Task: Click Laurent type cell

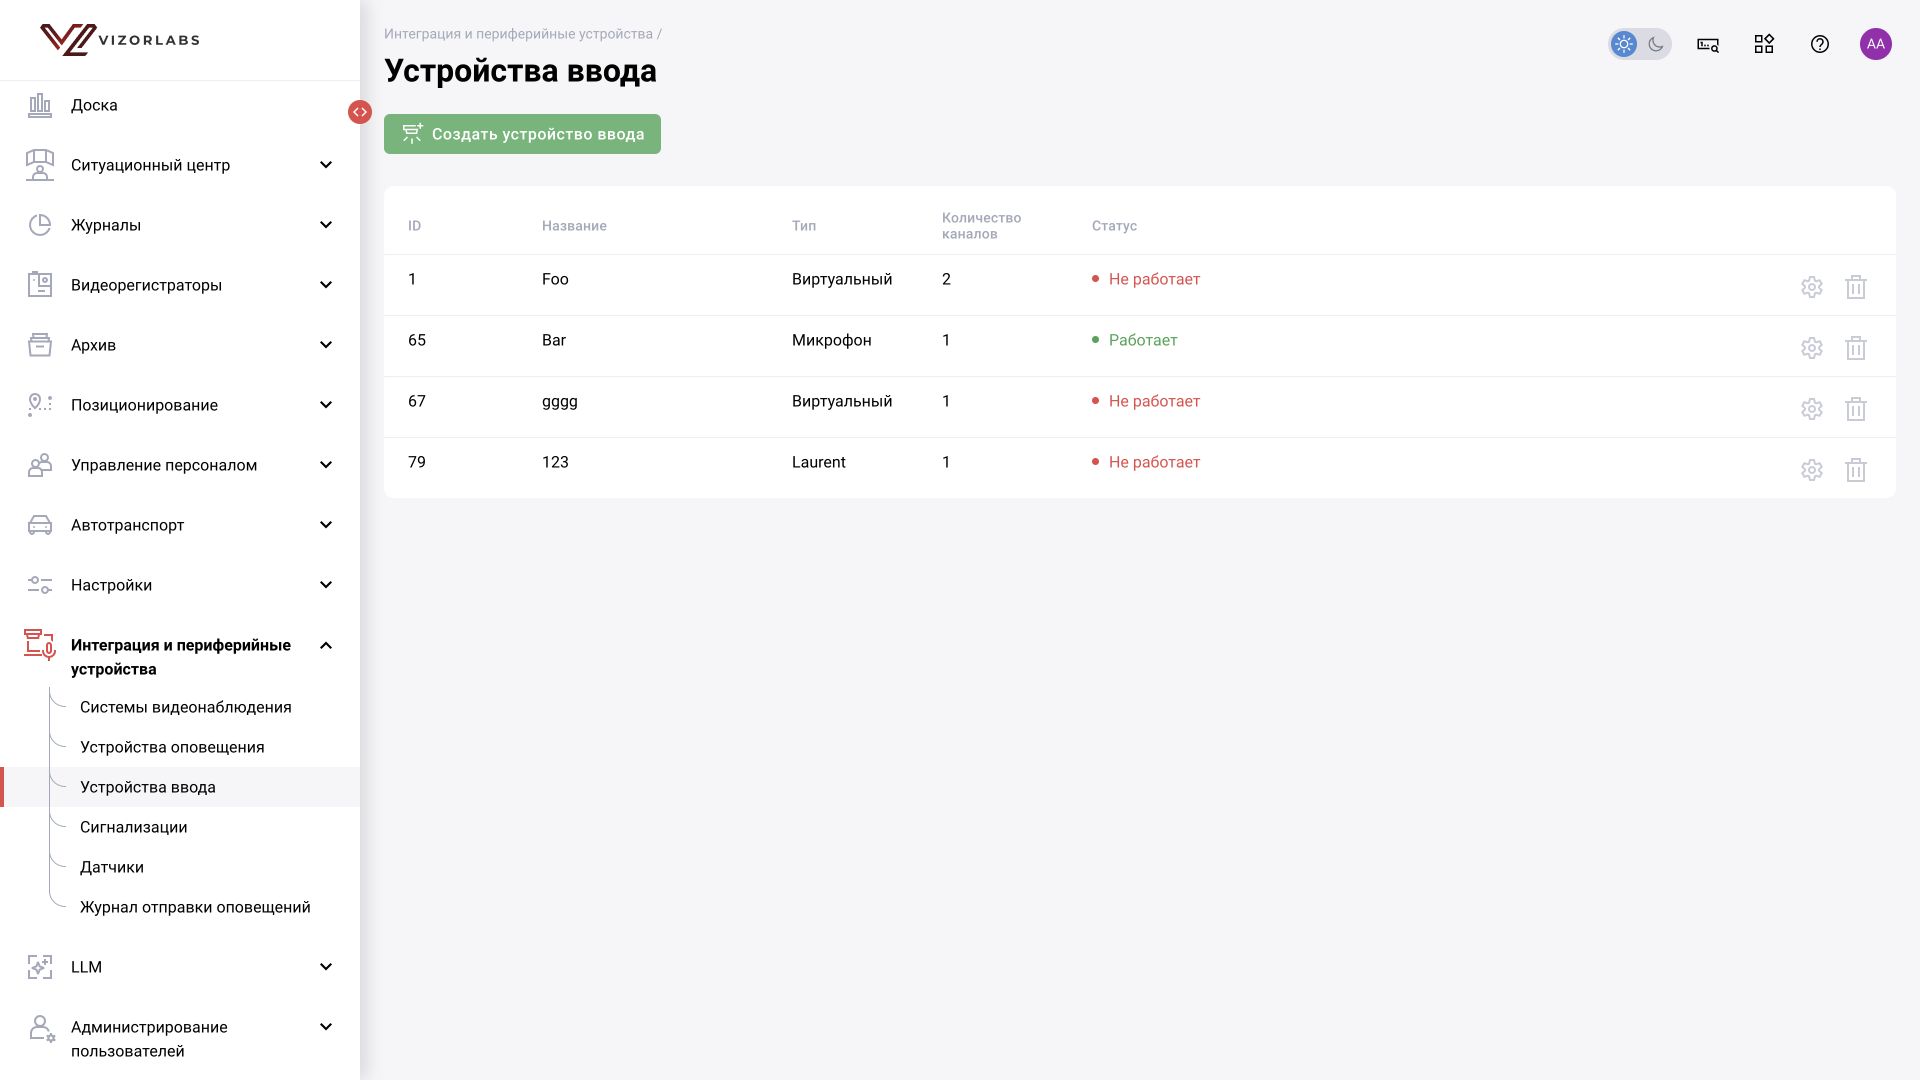Action: coord(818,462)
